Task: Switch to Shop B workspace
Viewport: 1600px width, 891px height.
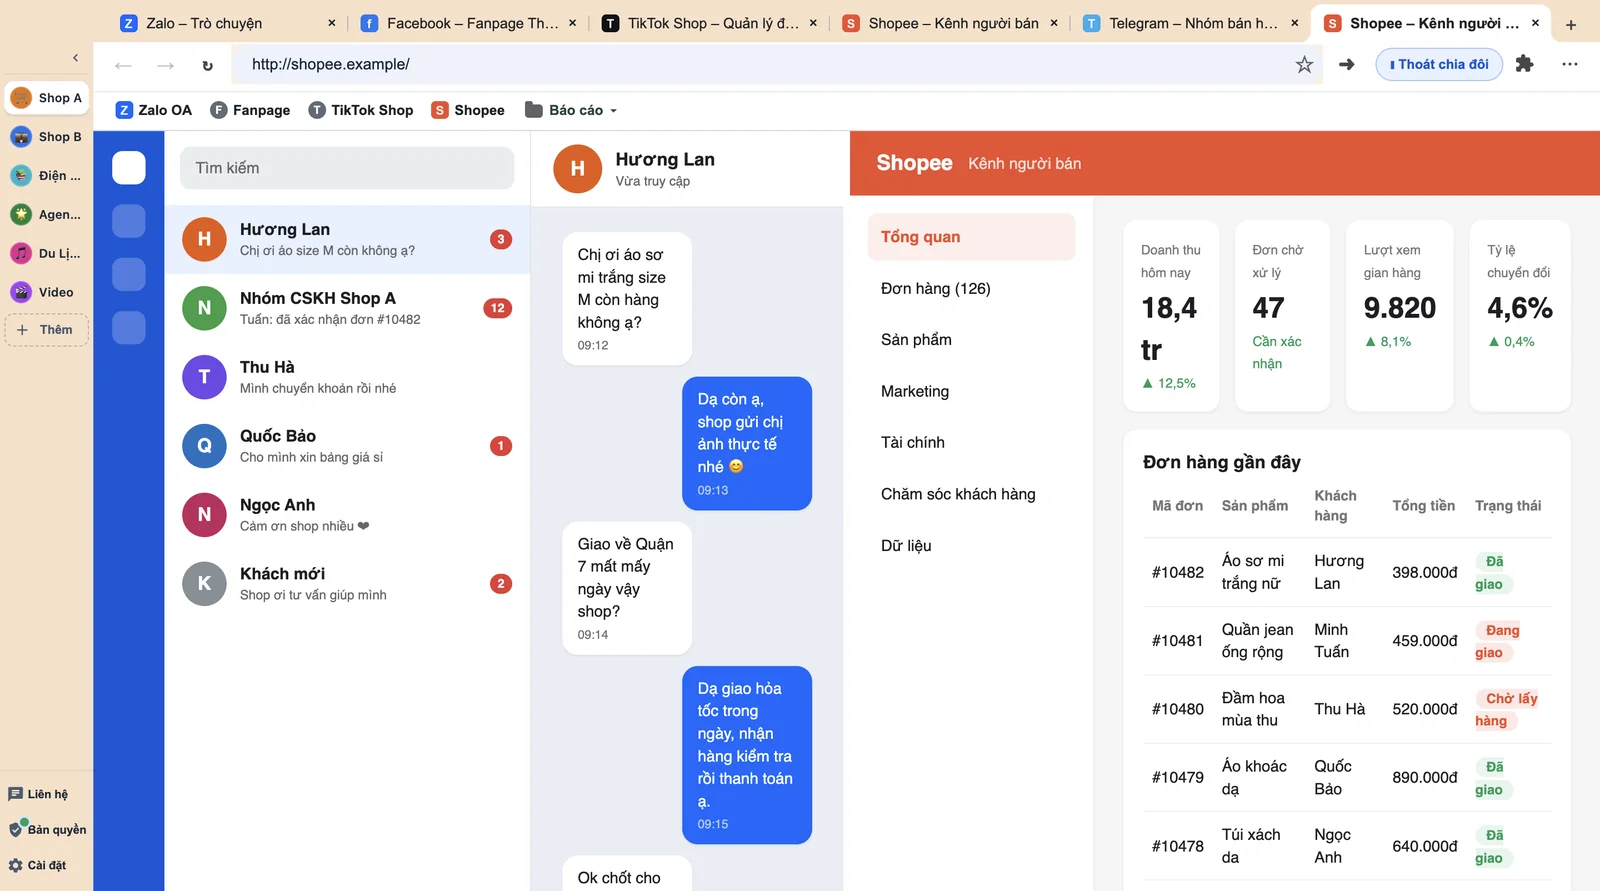Action: click(46, 137)
